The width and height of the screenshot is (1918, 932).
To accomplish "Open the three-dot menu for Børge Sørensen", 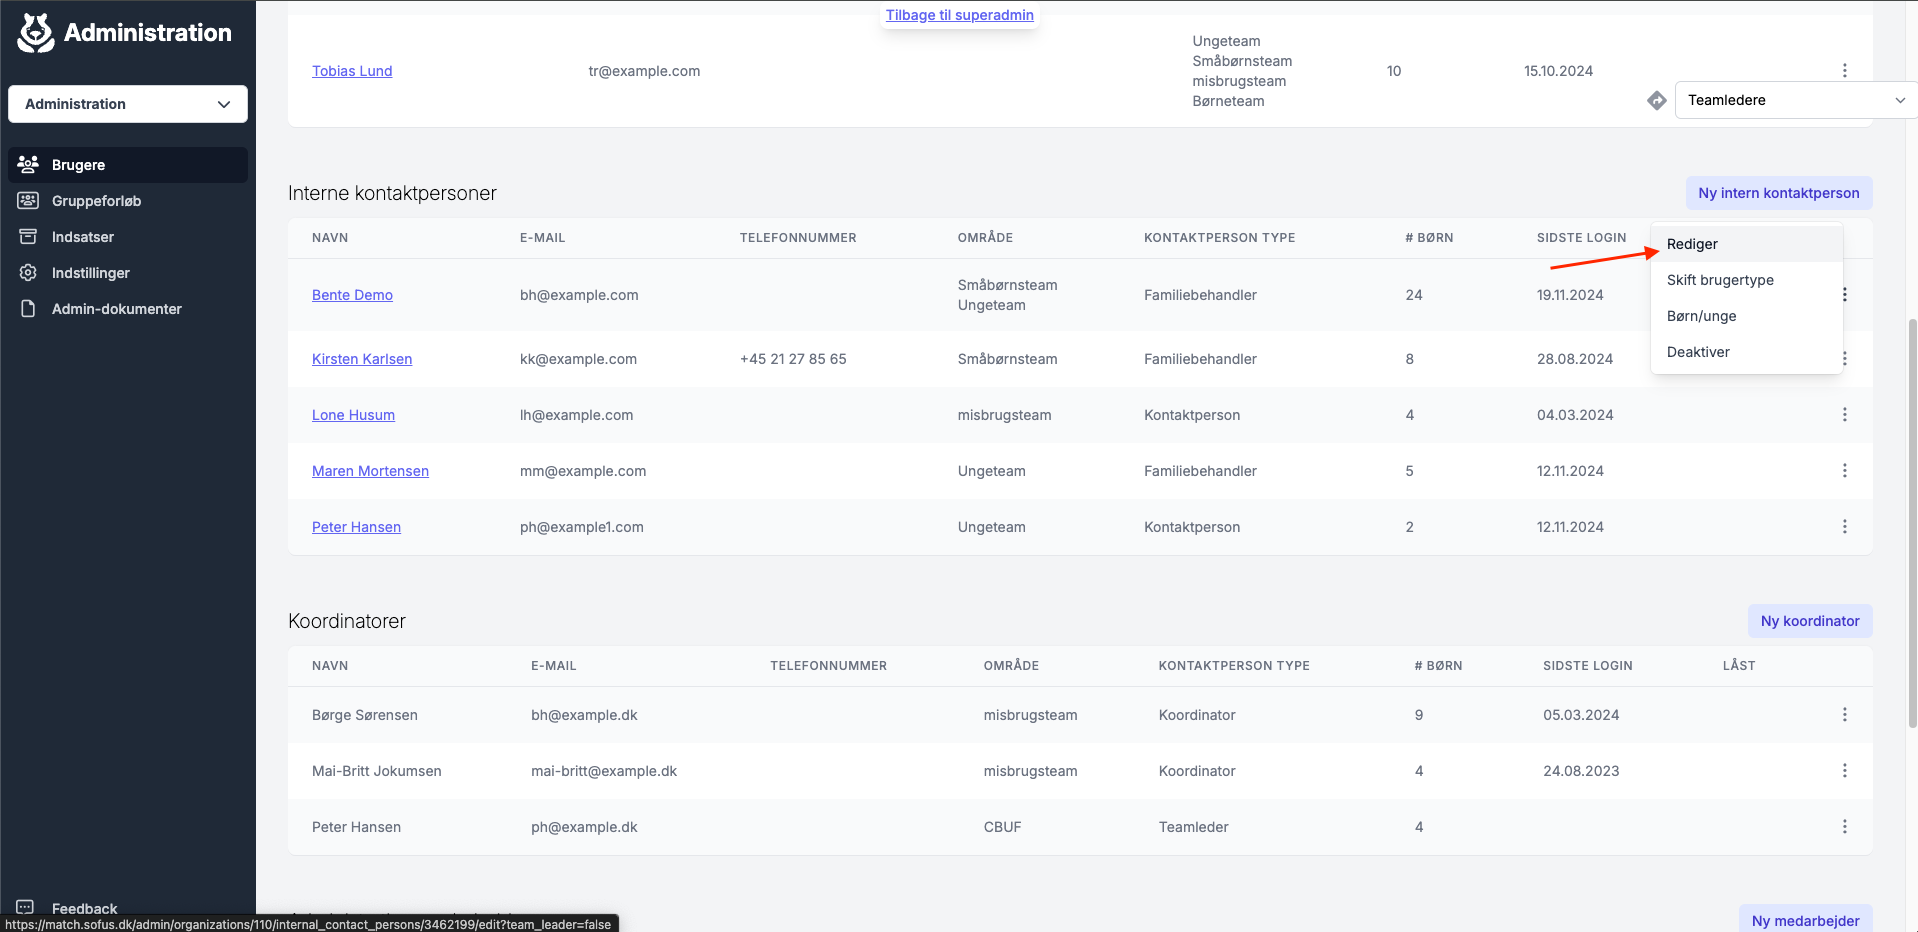I will tap(1844, 714).
